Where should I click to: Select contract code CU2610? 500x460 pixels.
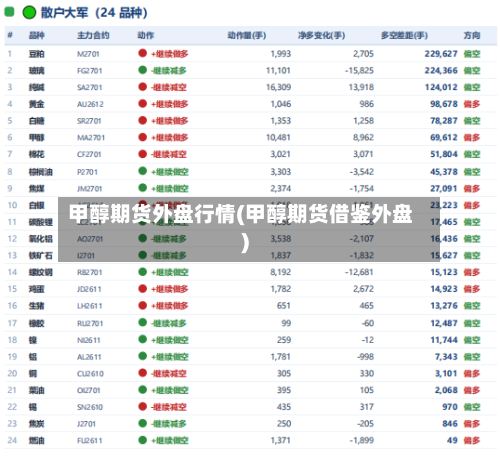point(90,374)
